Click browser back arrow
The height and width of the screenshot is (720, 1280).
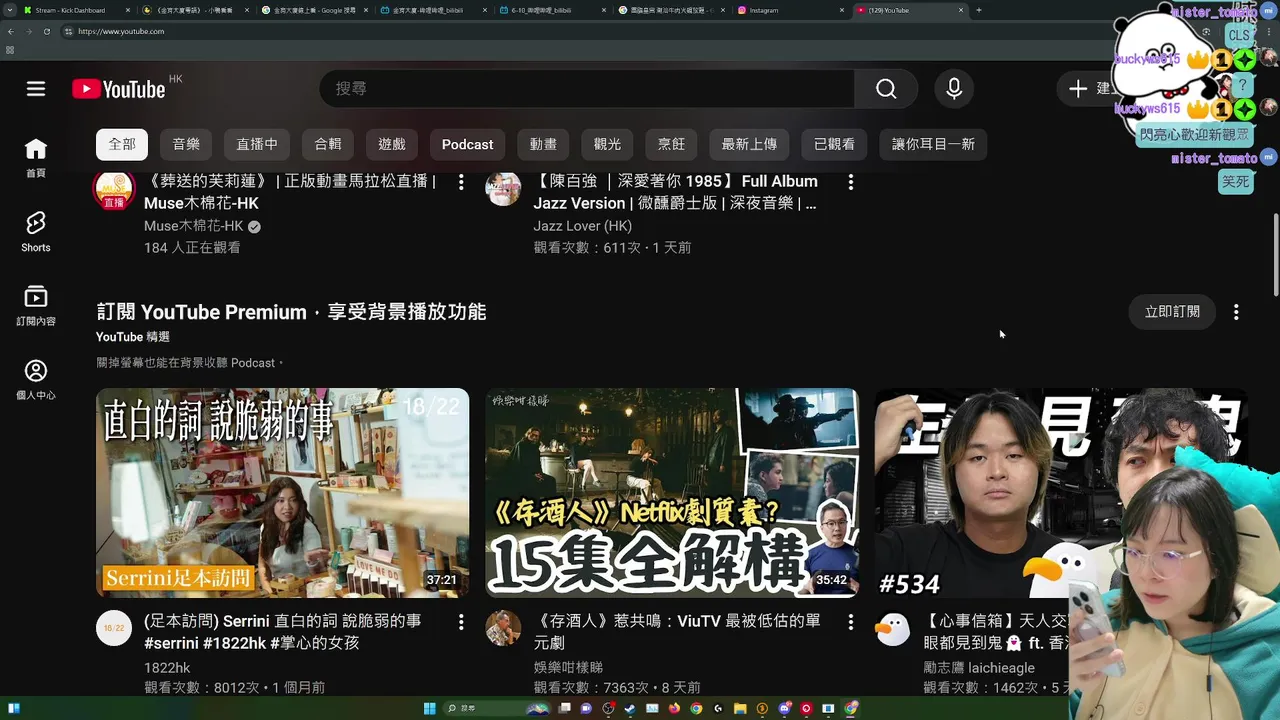11,31
